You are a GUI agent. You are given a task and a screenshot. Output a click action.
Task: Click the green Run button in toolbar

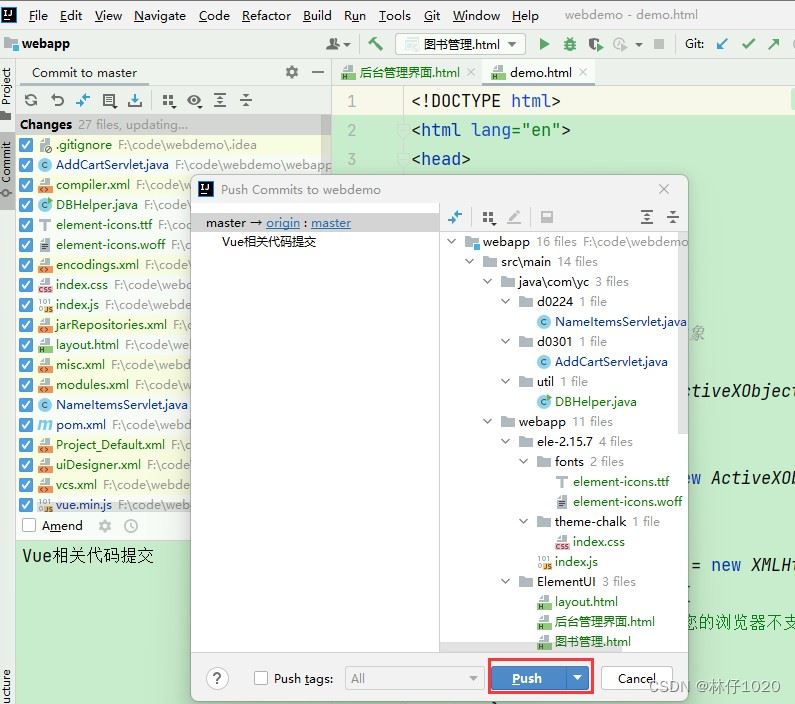coord(544,44)
